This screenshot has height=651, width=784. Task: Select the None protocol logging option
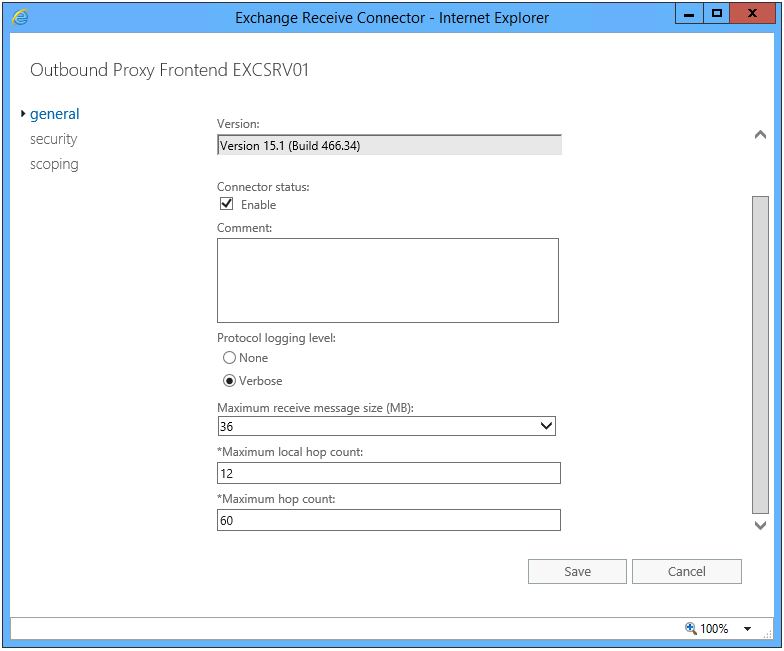click(x=229, y=358)
